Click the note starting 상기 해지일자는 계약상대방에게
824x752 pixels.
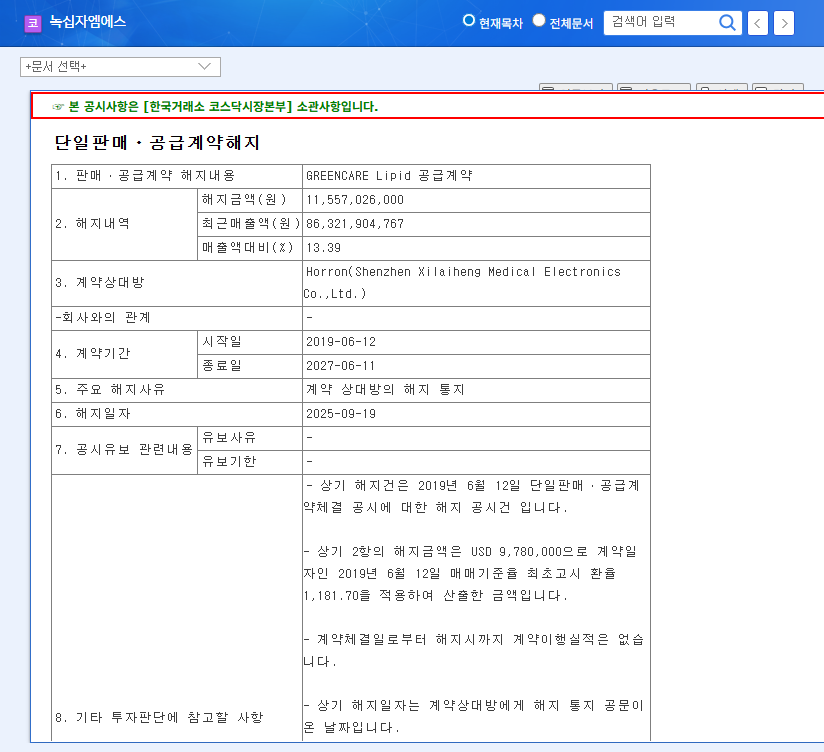click(x=473, y=717)
